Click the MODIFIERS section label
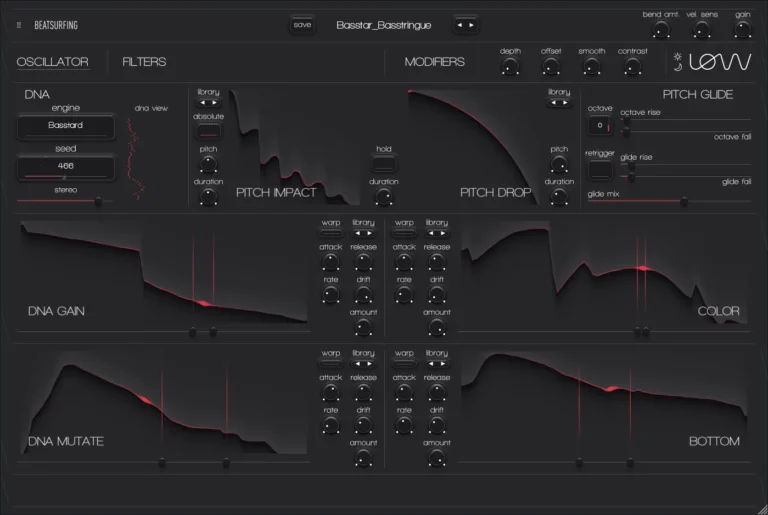This screenshot has width=768, height=515. [434, 62]
